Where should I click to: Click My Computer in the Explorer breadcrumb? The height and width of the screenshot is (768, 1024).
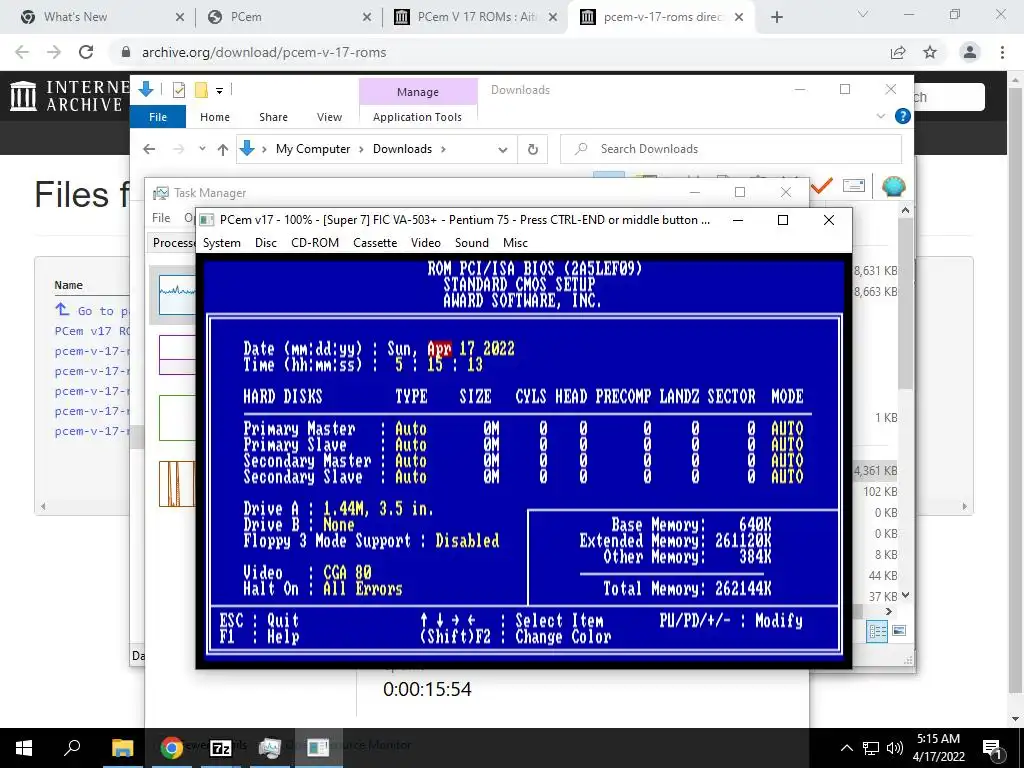tap(313, 149)
